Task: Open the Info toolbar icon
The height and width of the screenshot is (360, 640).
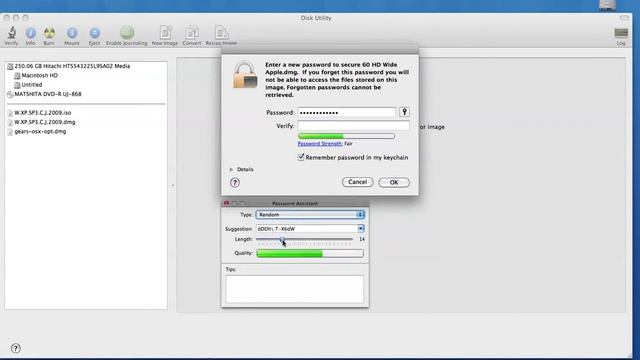Action: coord(31,35)
